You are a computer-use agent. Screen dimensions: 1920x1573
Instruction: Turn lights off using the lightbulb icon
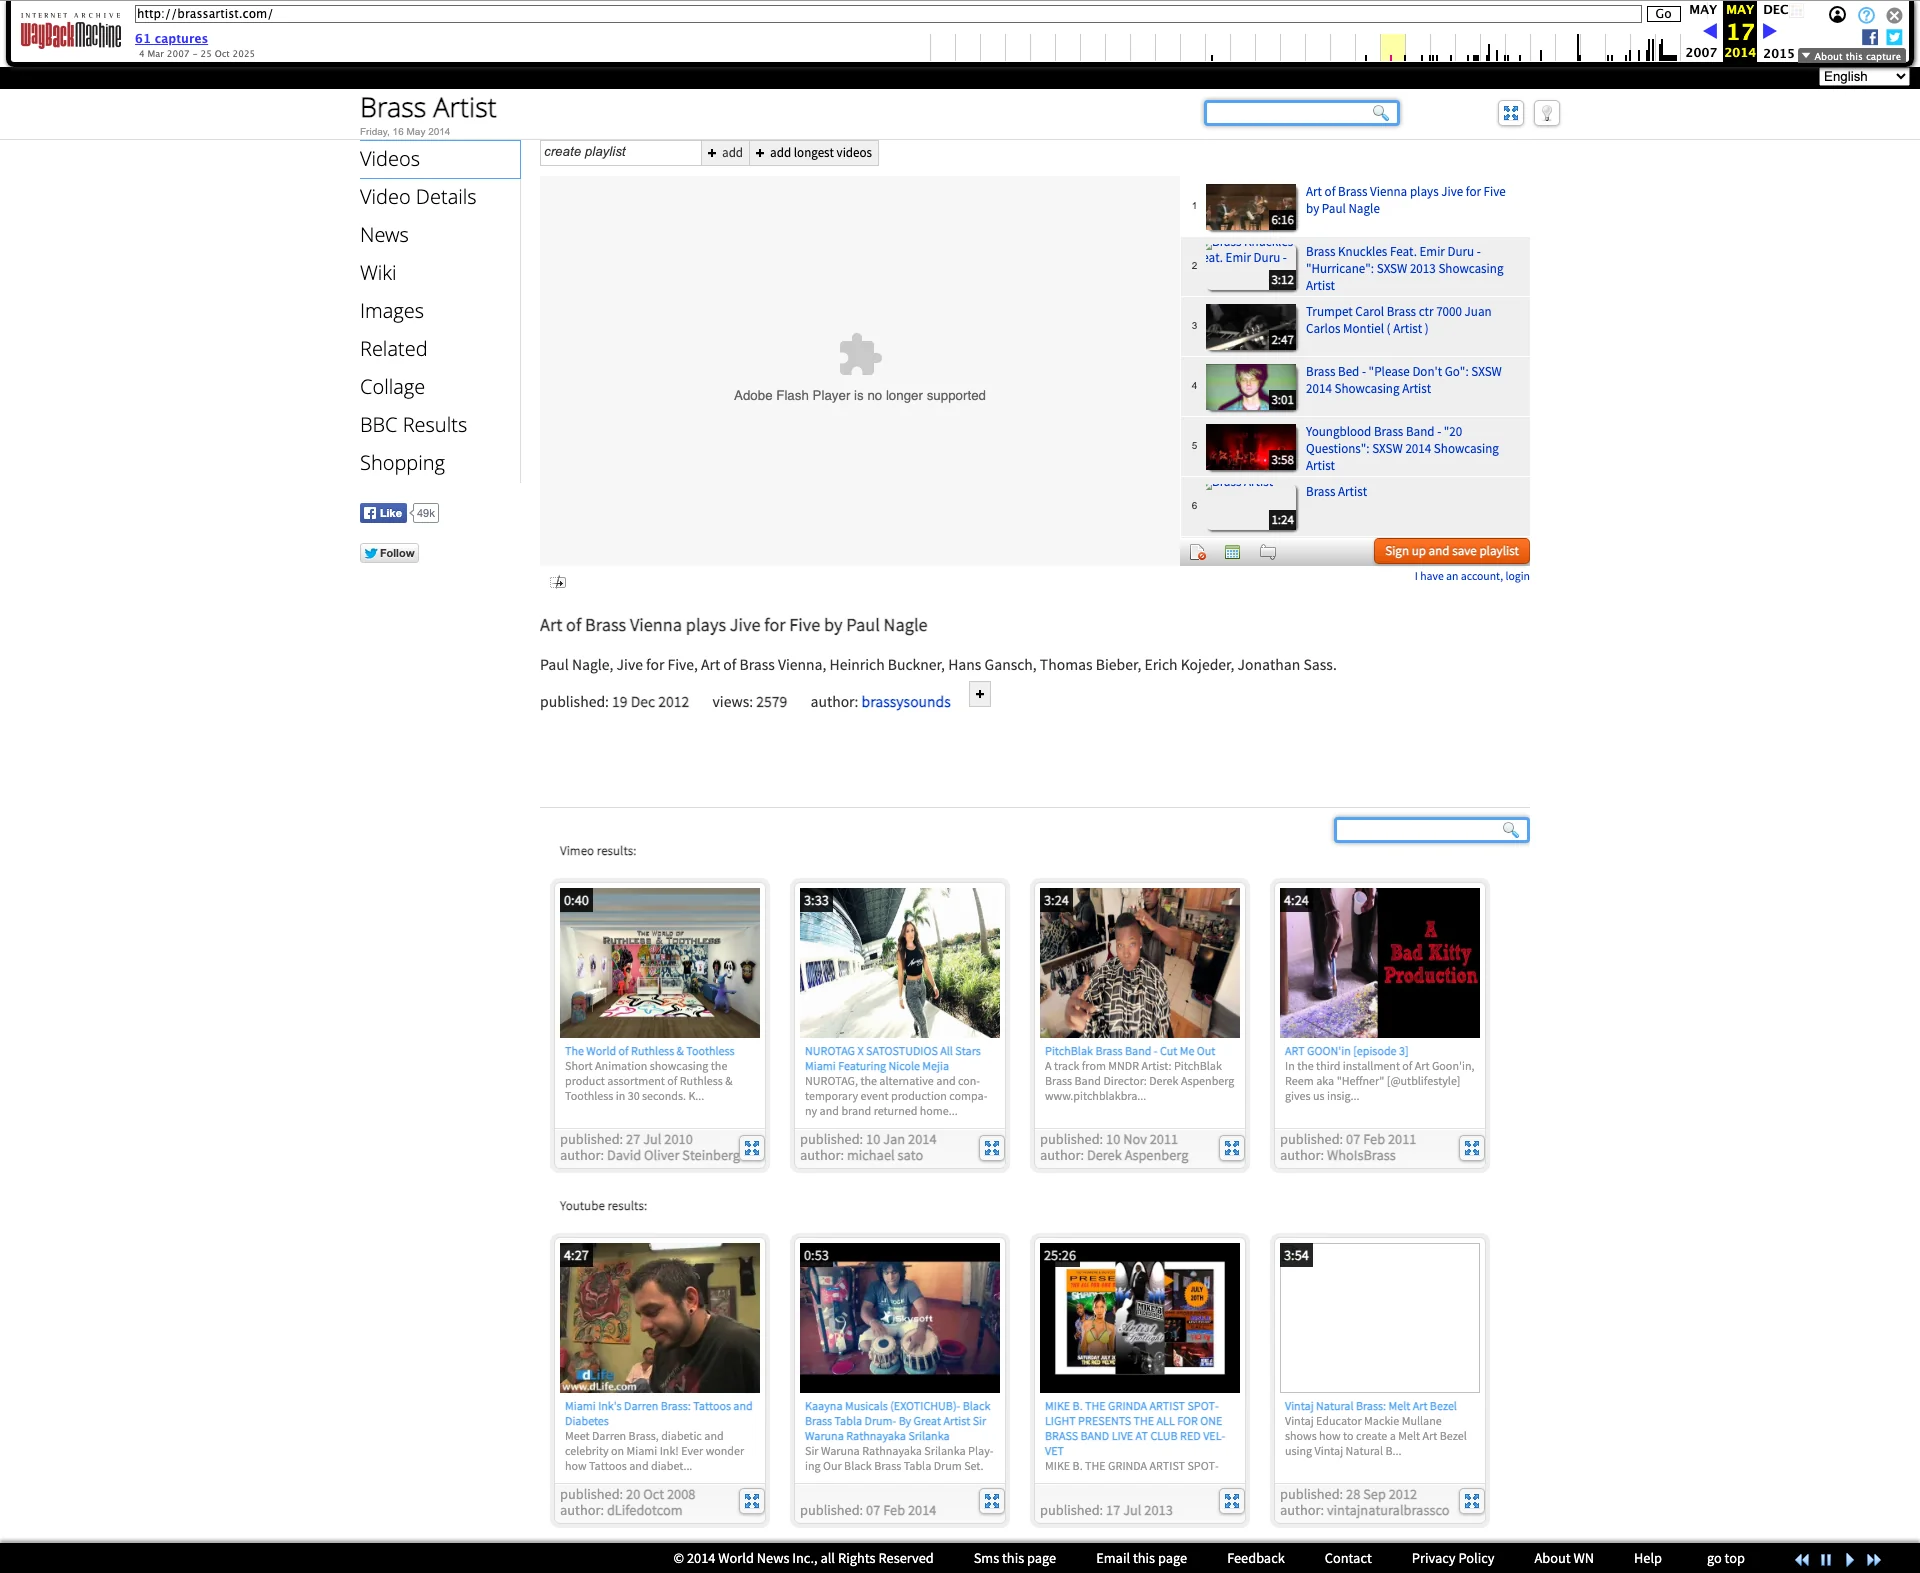click(1546, 113)
